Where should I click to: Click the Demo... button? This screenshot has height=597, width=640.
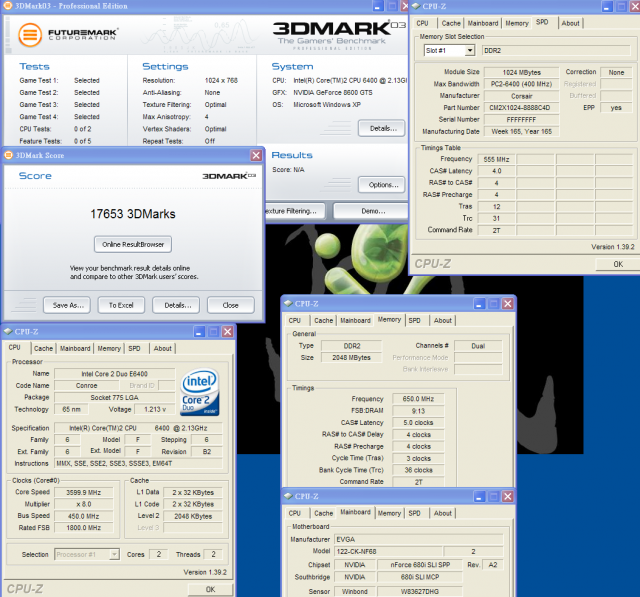371,211
